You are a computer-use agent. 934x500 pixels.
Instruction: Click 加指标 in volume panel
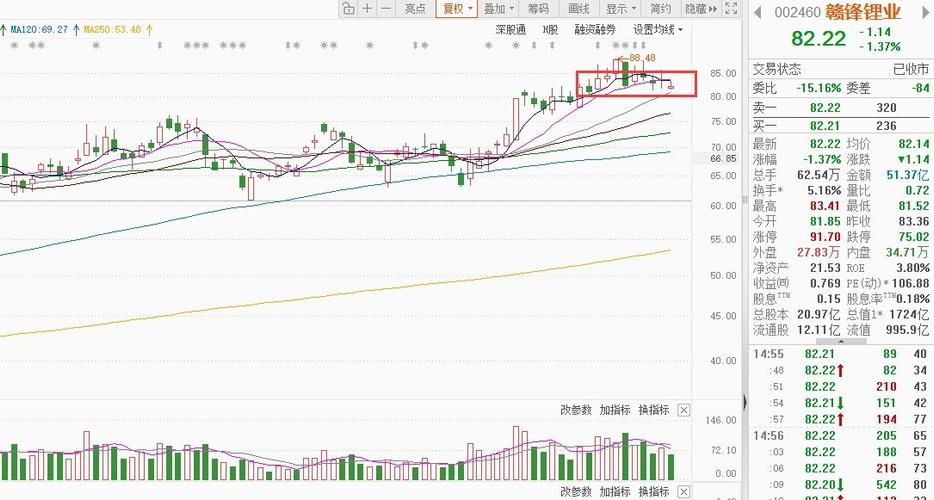tap(615, 410)
